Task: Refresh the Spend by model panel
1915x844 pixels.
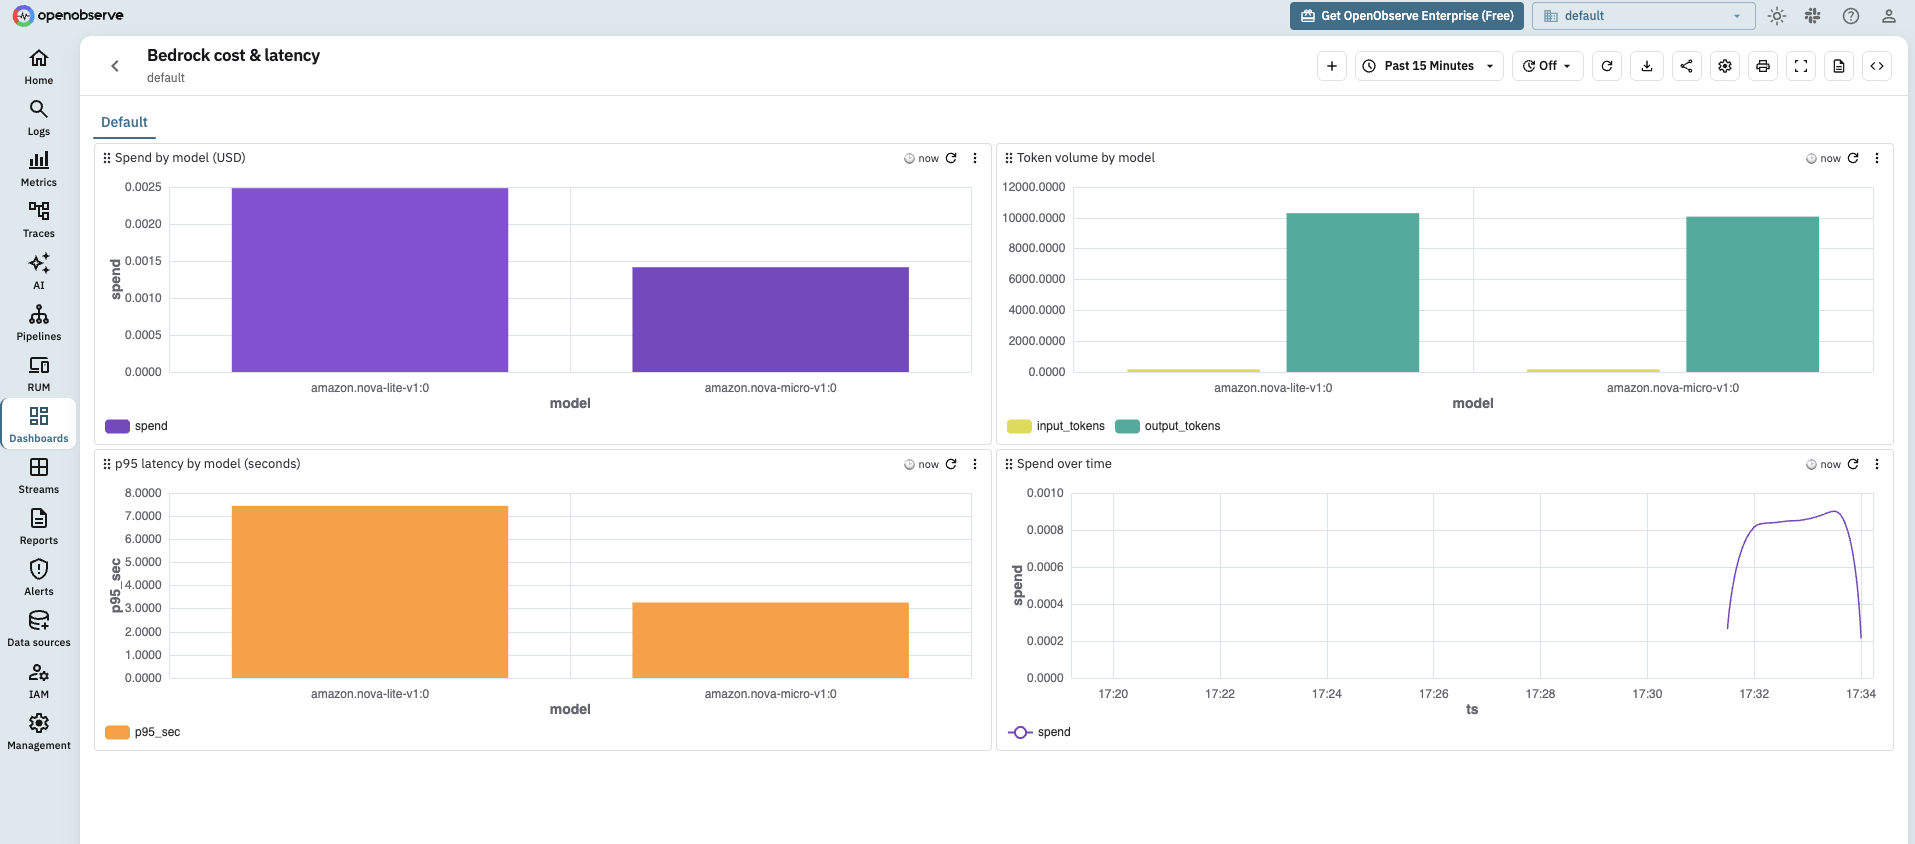Action: pyautogui.click(x=951, y=158)
